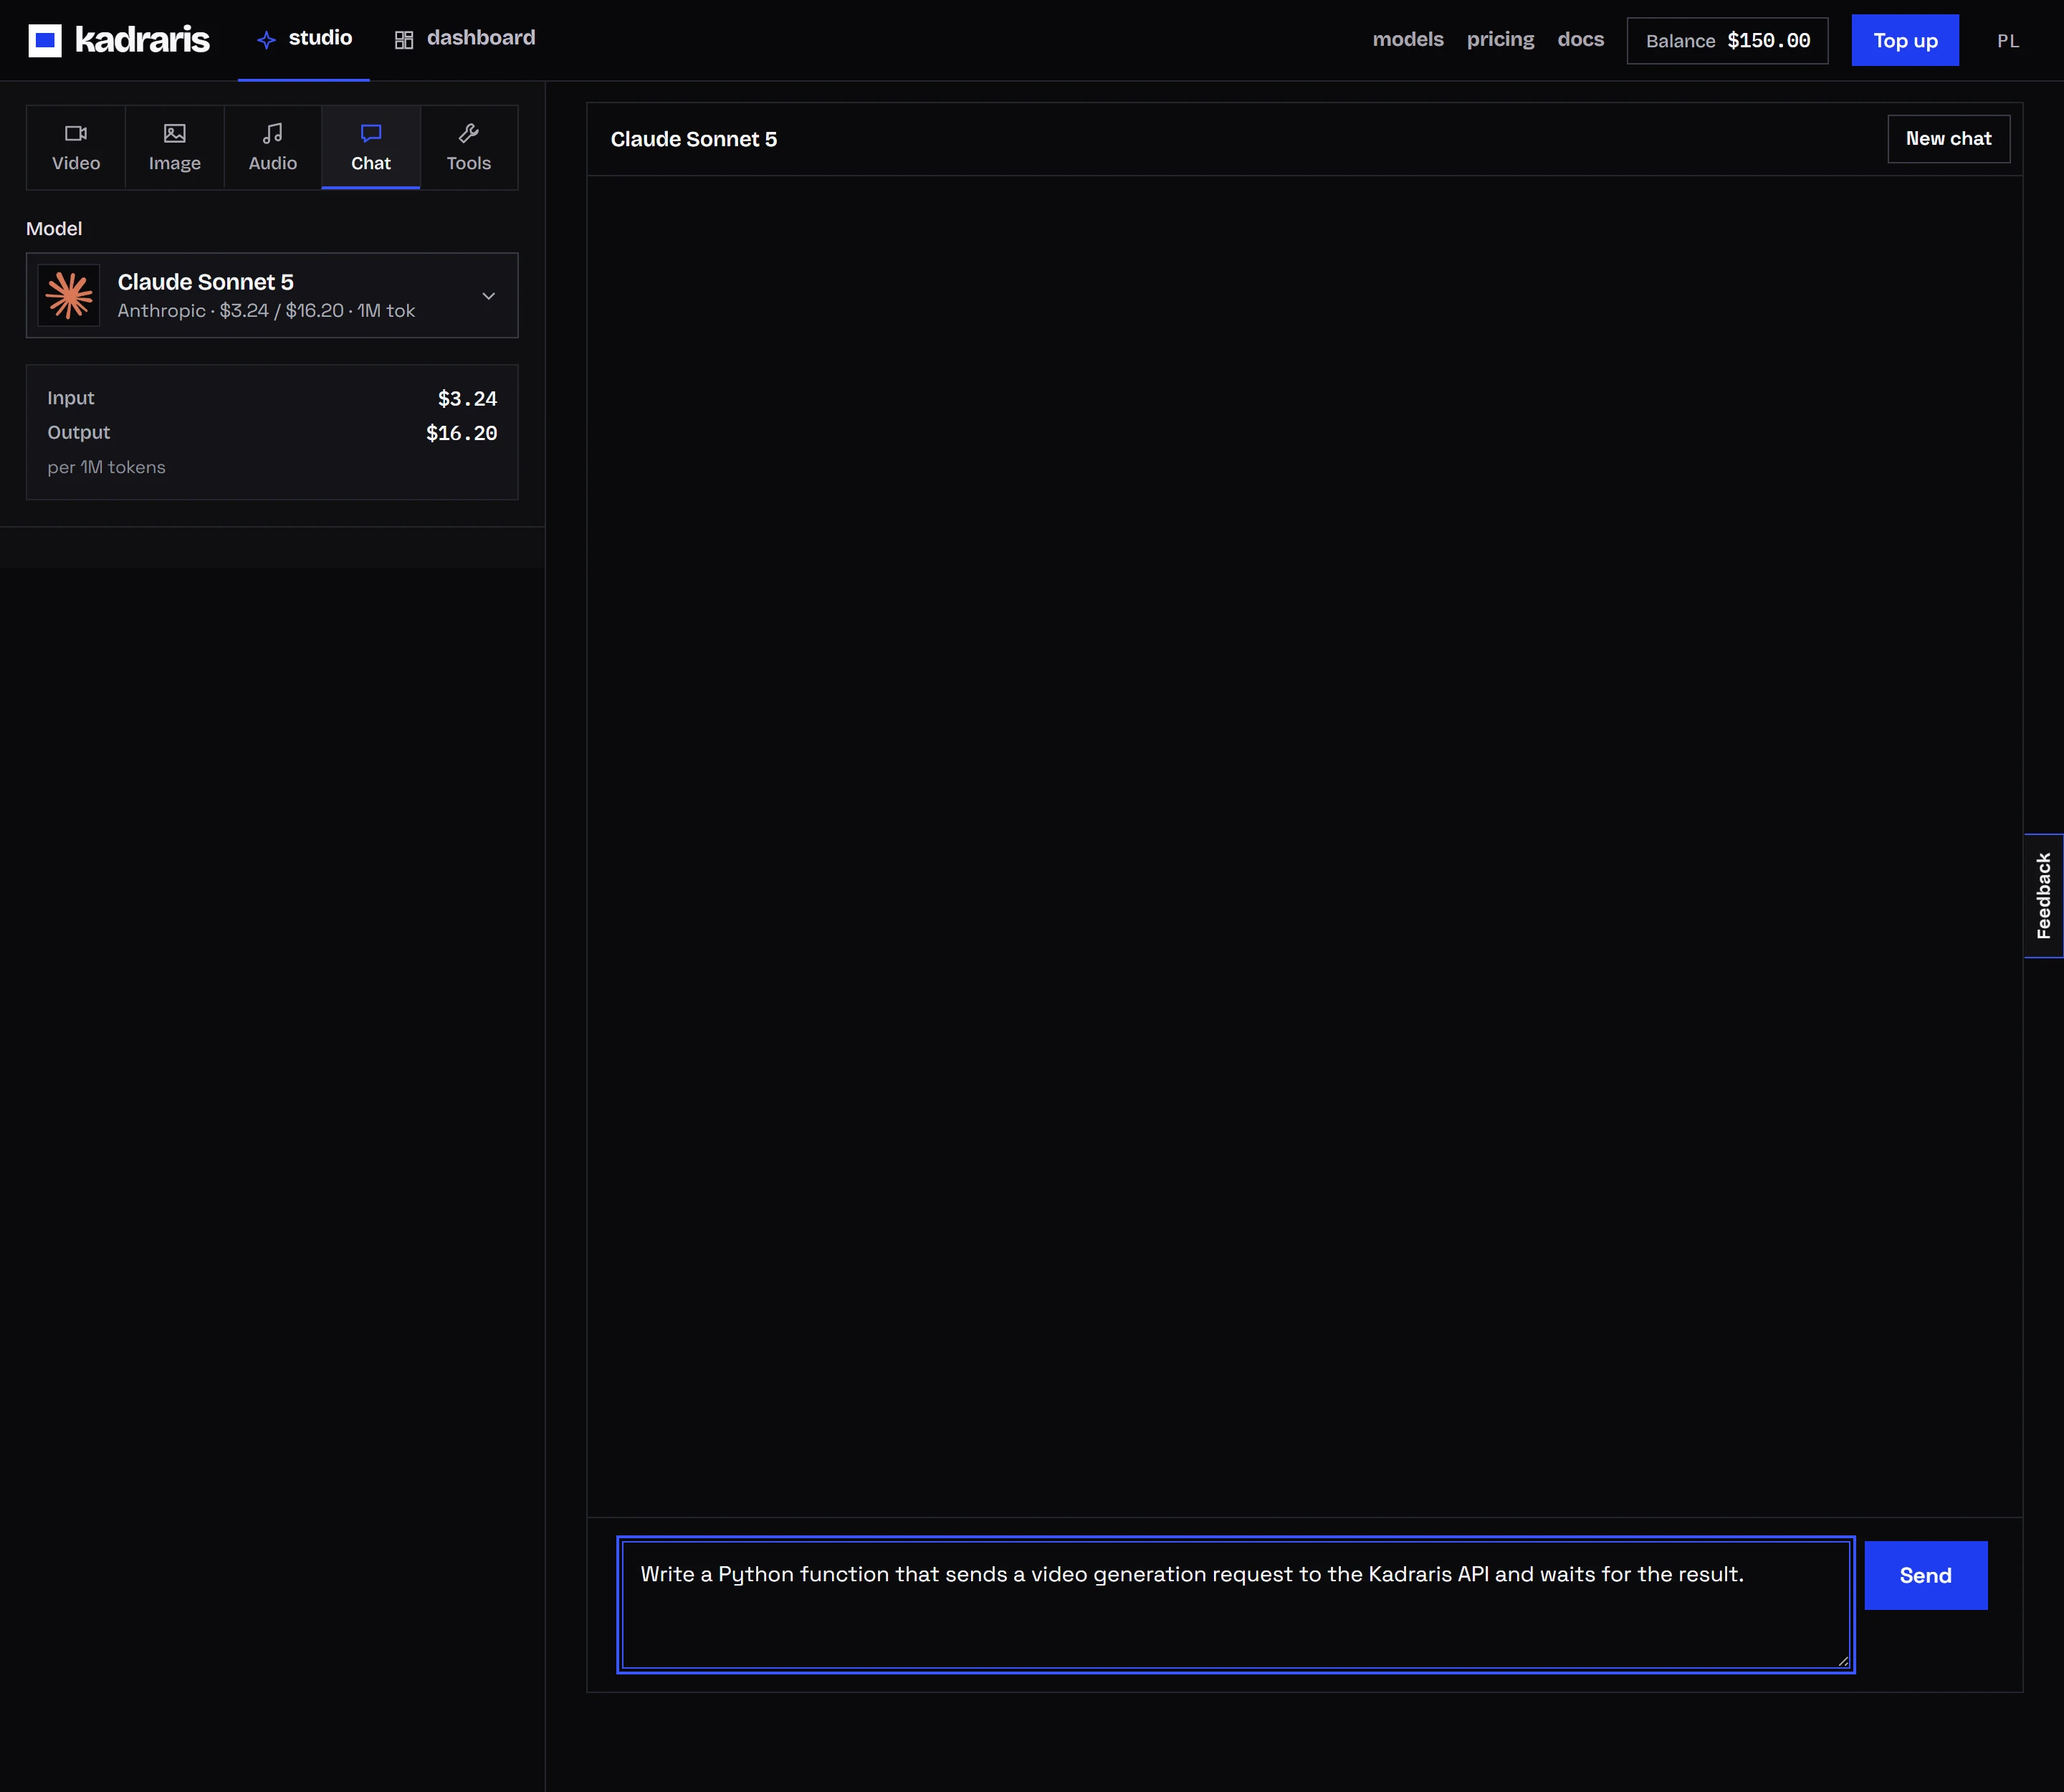
Task: Click the Model section label
Action: point(54,229)
